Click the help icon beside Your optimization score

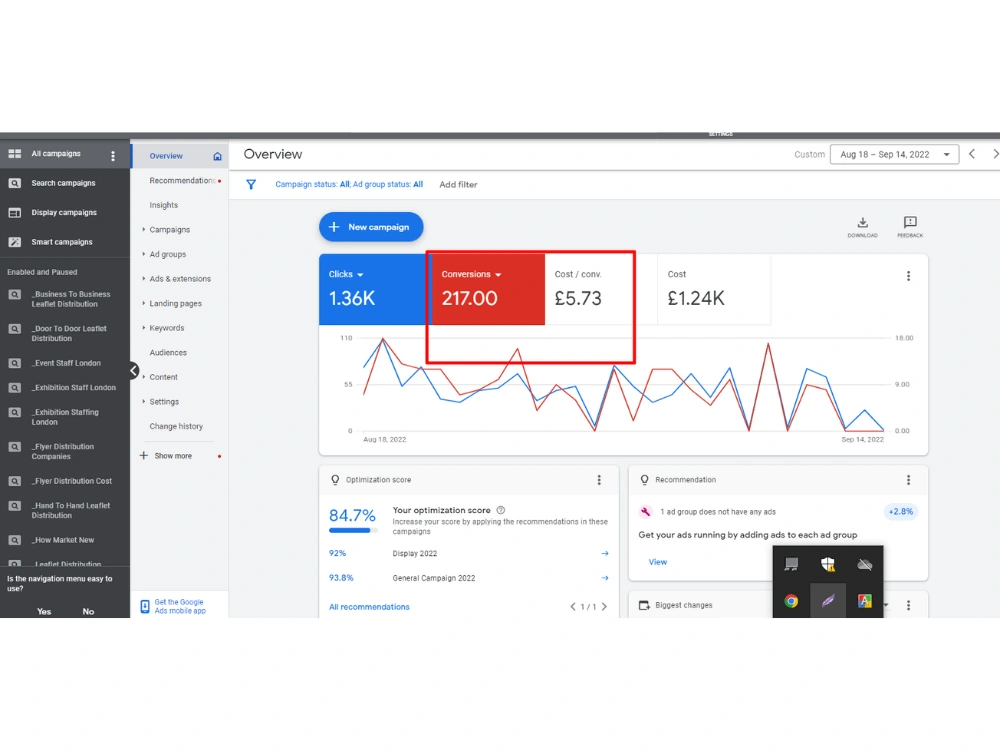[x=501, y=510]
